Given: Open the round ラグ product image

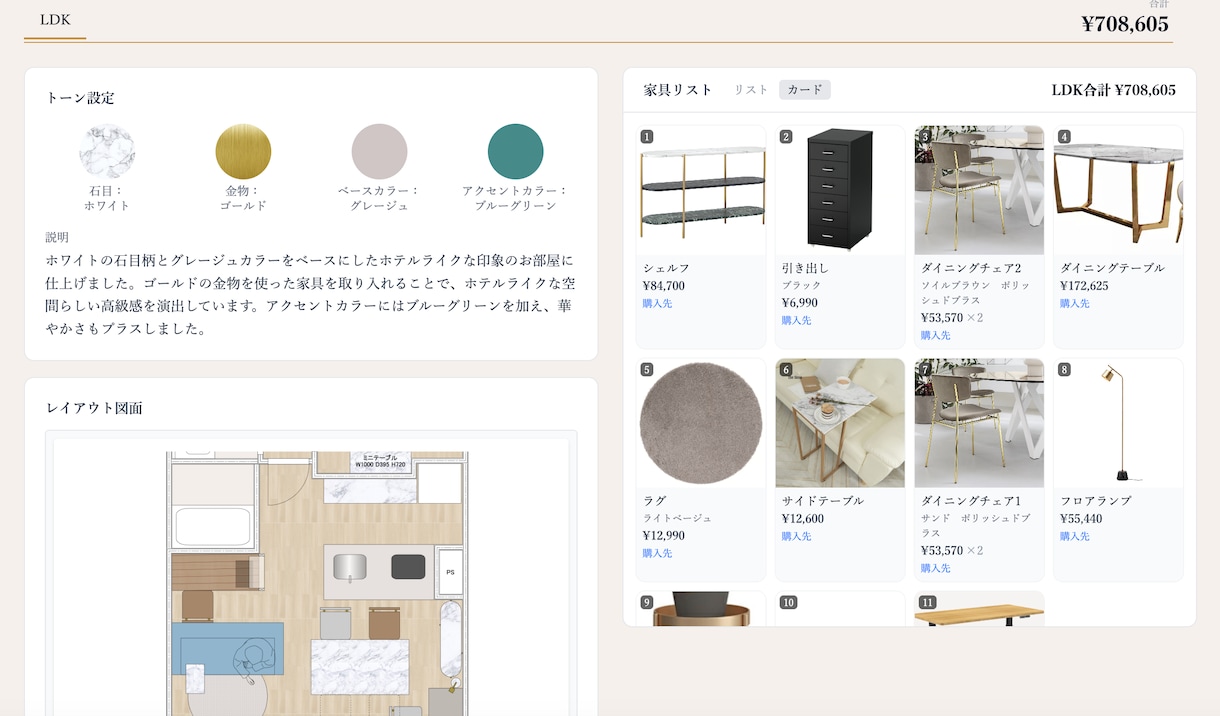Looking at the screenshot, I should (701, 423).
